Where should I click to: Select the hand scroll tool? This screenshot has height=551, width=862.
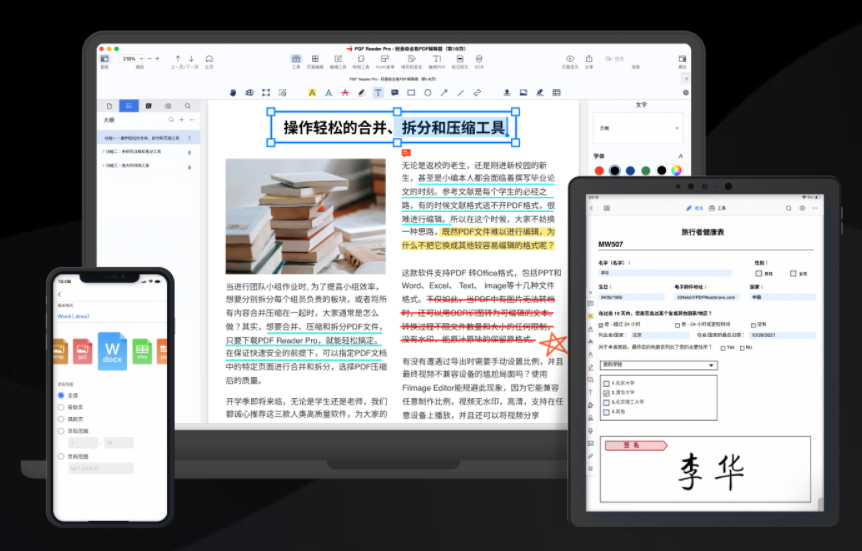[233, 92]
